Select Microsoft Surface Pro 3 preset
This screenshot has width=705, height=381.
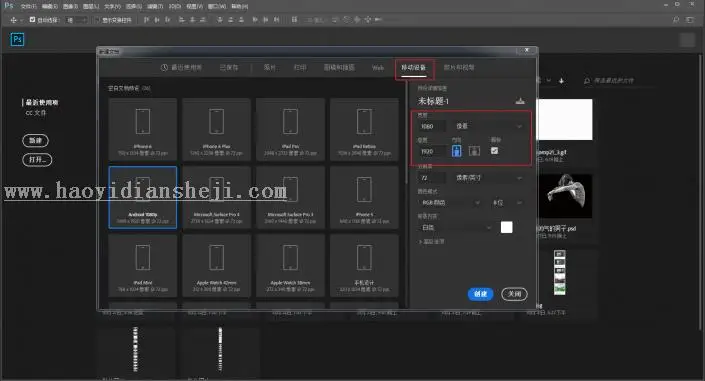pos(290,197)
